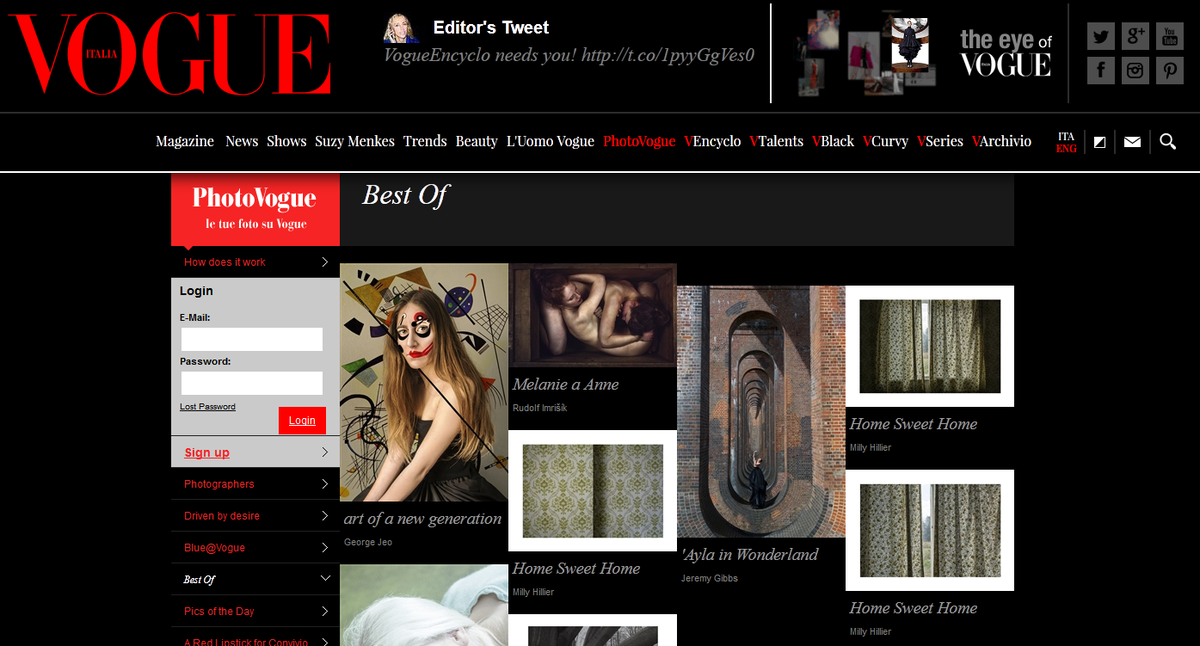Click the mail envelope icon
The height and width of the screenshot is (646, 1200).
click(x=1132, y=142)
